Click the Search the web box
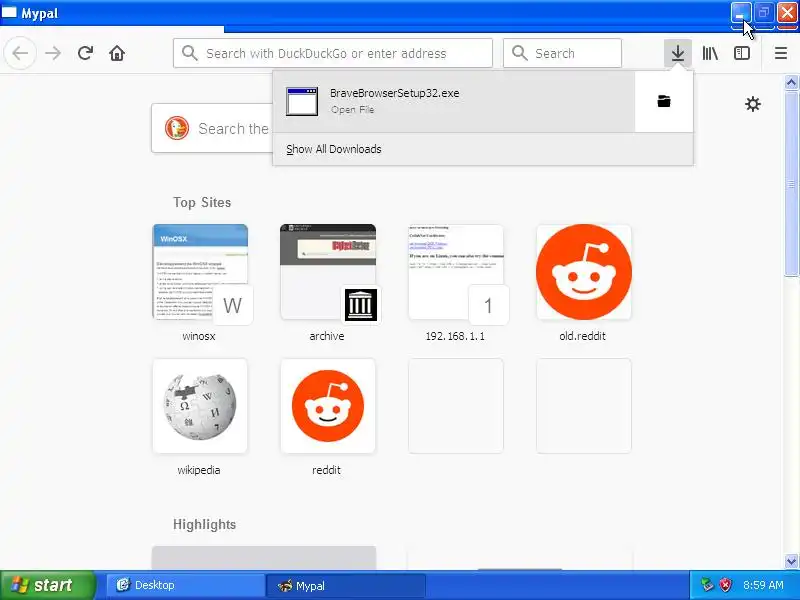Screen dimensions: 800x600 click(x=212, y=128)
